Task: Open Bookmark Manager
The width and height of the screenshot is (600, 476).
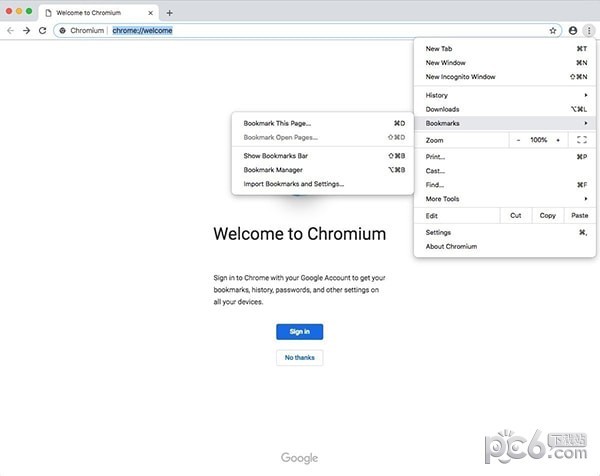Action: (323, 170)
